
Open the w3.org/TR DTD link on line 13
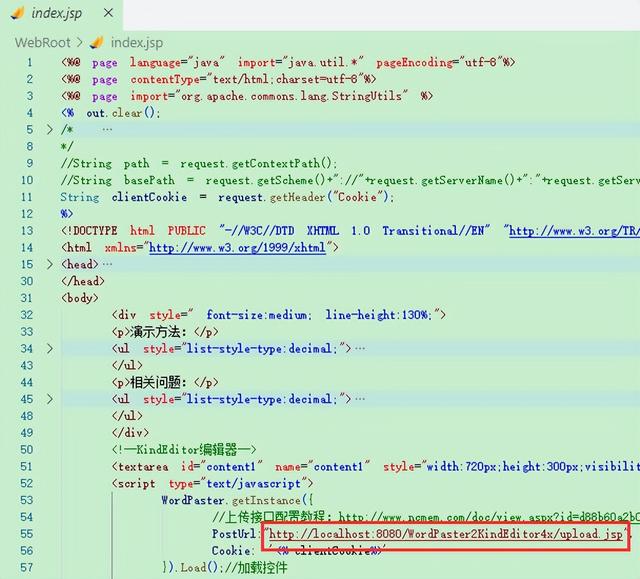(x=574, y=231)
